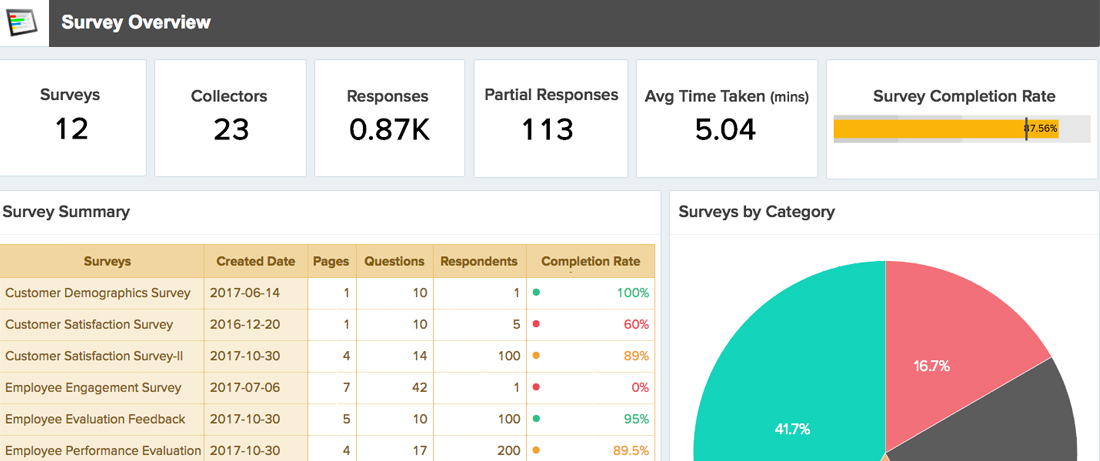Screen dimensions: 1100x461
Task: Click the date 2017-07-06
Action: [245, 387]
